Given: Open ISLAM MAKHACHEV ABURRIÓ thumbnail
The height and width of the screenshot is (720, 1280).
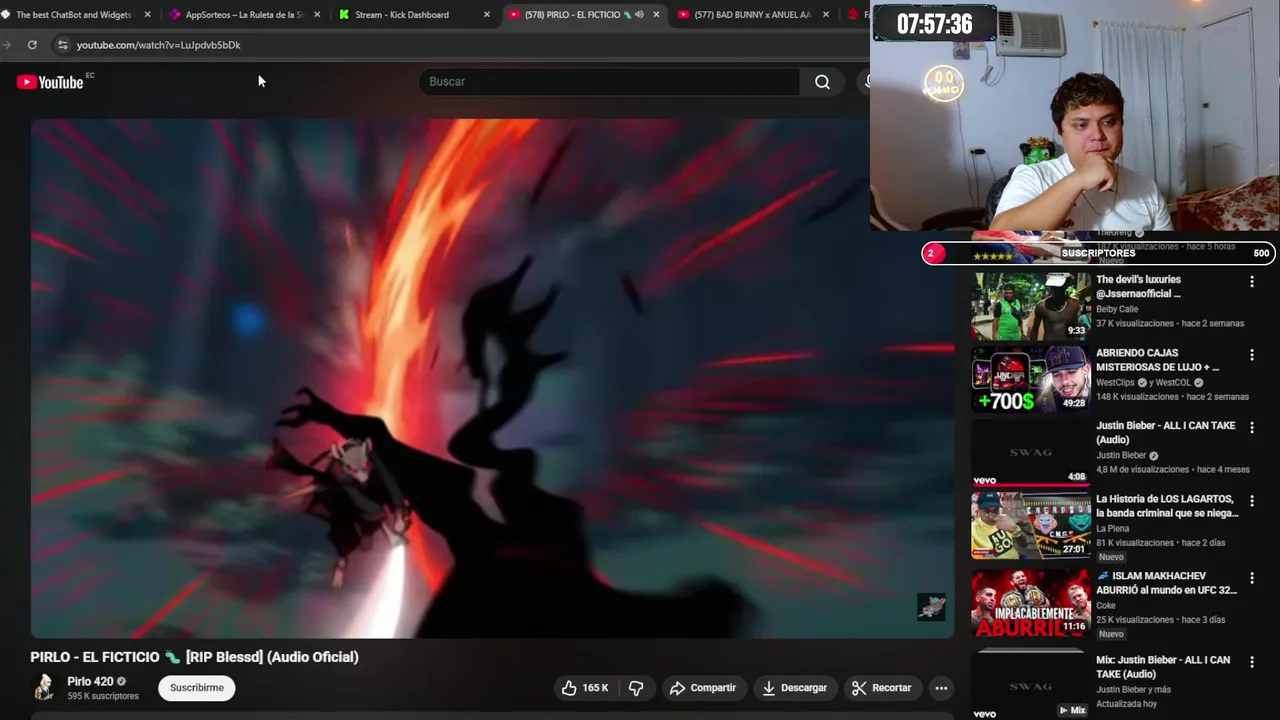Looking at the screenshot, I should point(1031,603).
